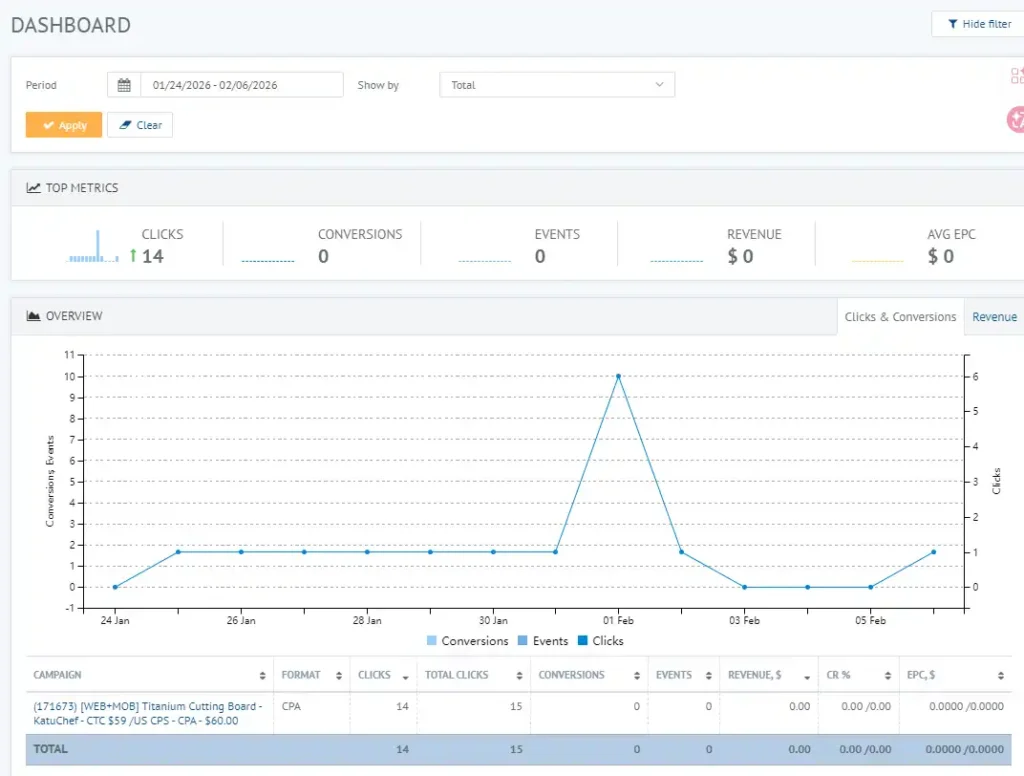Sort by the Campaign column
The width and height of the screenshot is (1024, 776).
click(x=150, y=675)
